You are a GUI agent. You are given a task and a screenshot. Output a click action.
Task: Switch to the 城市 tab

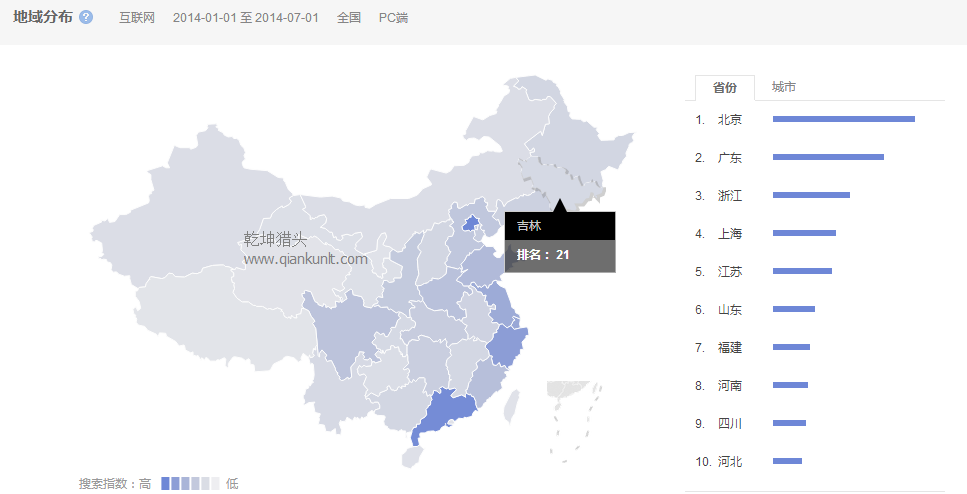(x=783, y=87)
